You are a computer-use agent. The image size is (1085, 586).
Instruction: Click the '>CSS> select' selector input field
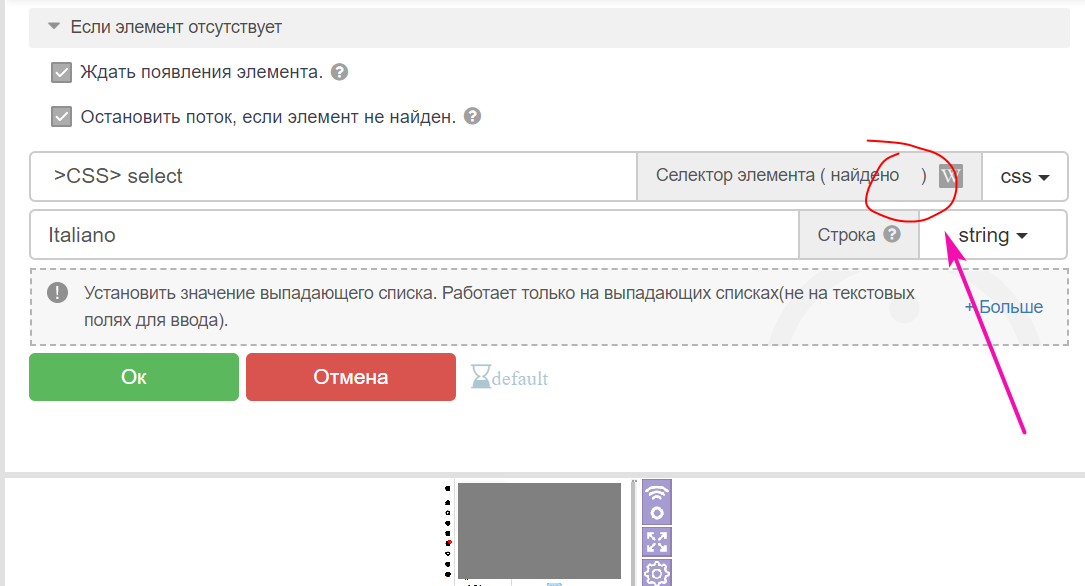click(333, 176)
